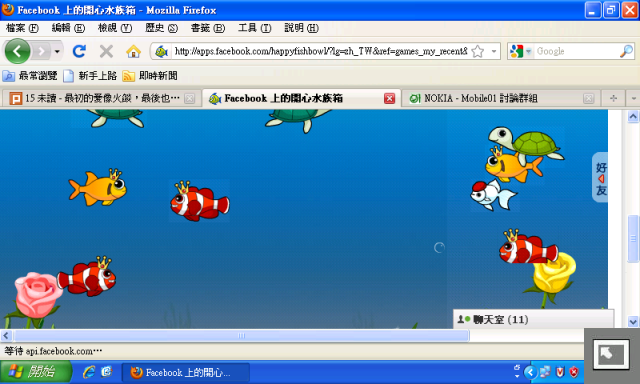
Task: Open a new tab with plus button
Action: [x=613, y=98]
